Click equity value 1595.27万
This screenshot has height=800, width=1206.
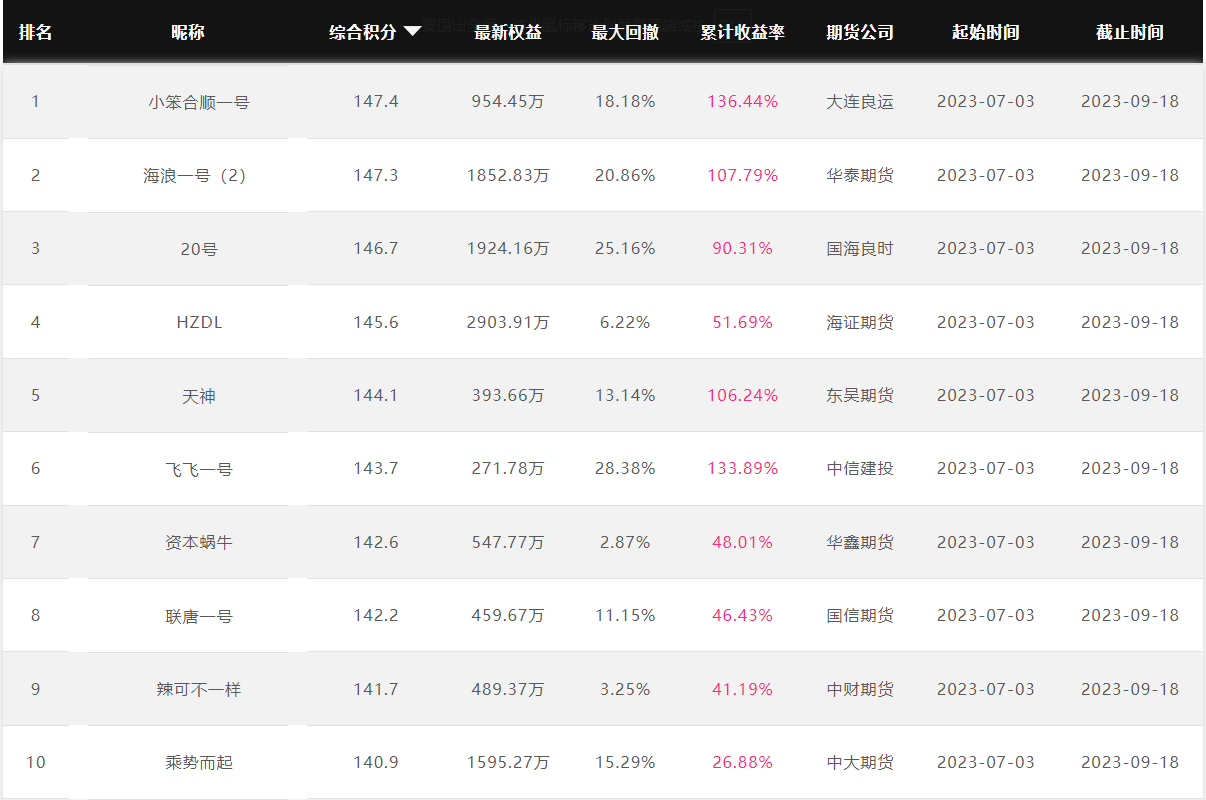coord(508,762)
